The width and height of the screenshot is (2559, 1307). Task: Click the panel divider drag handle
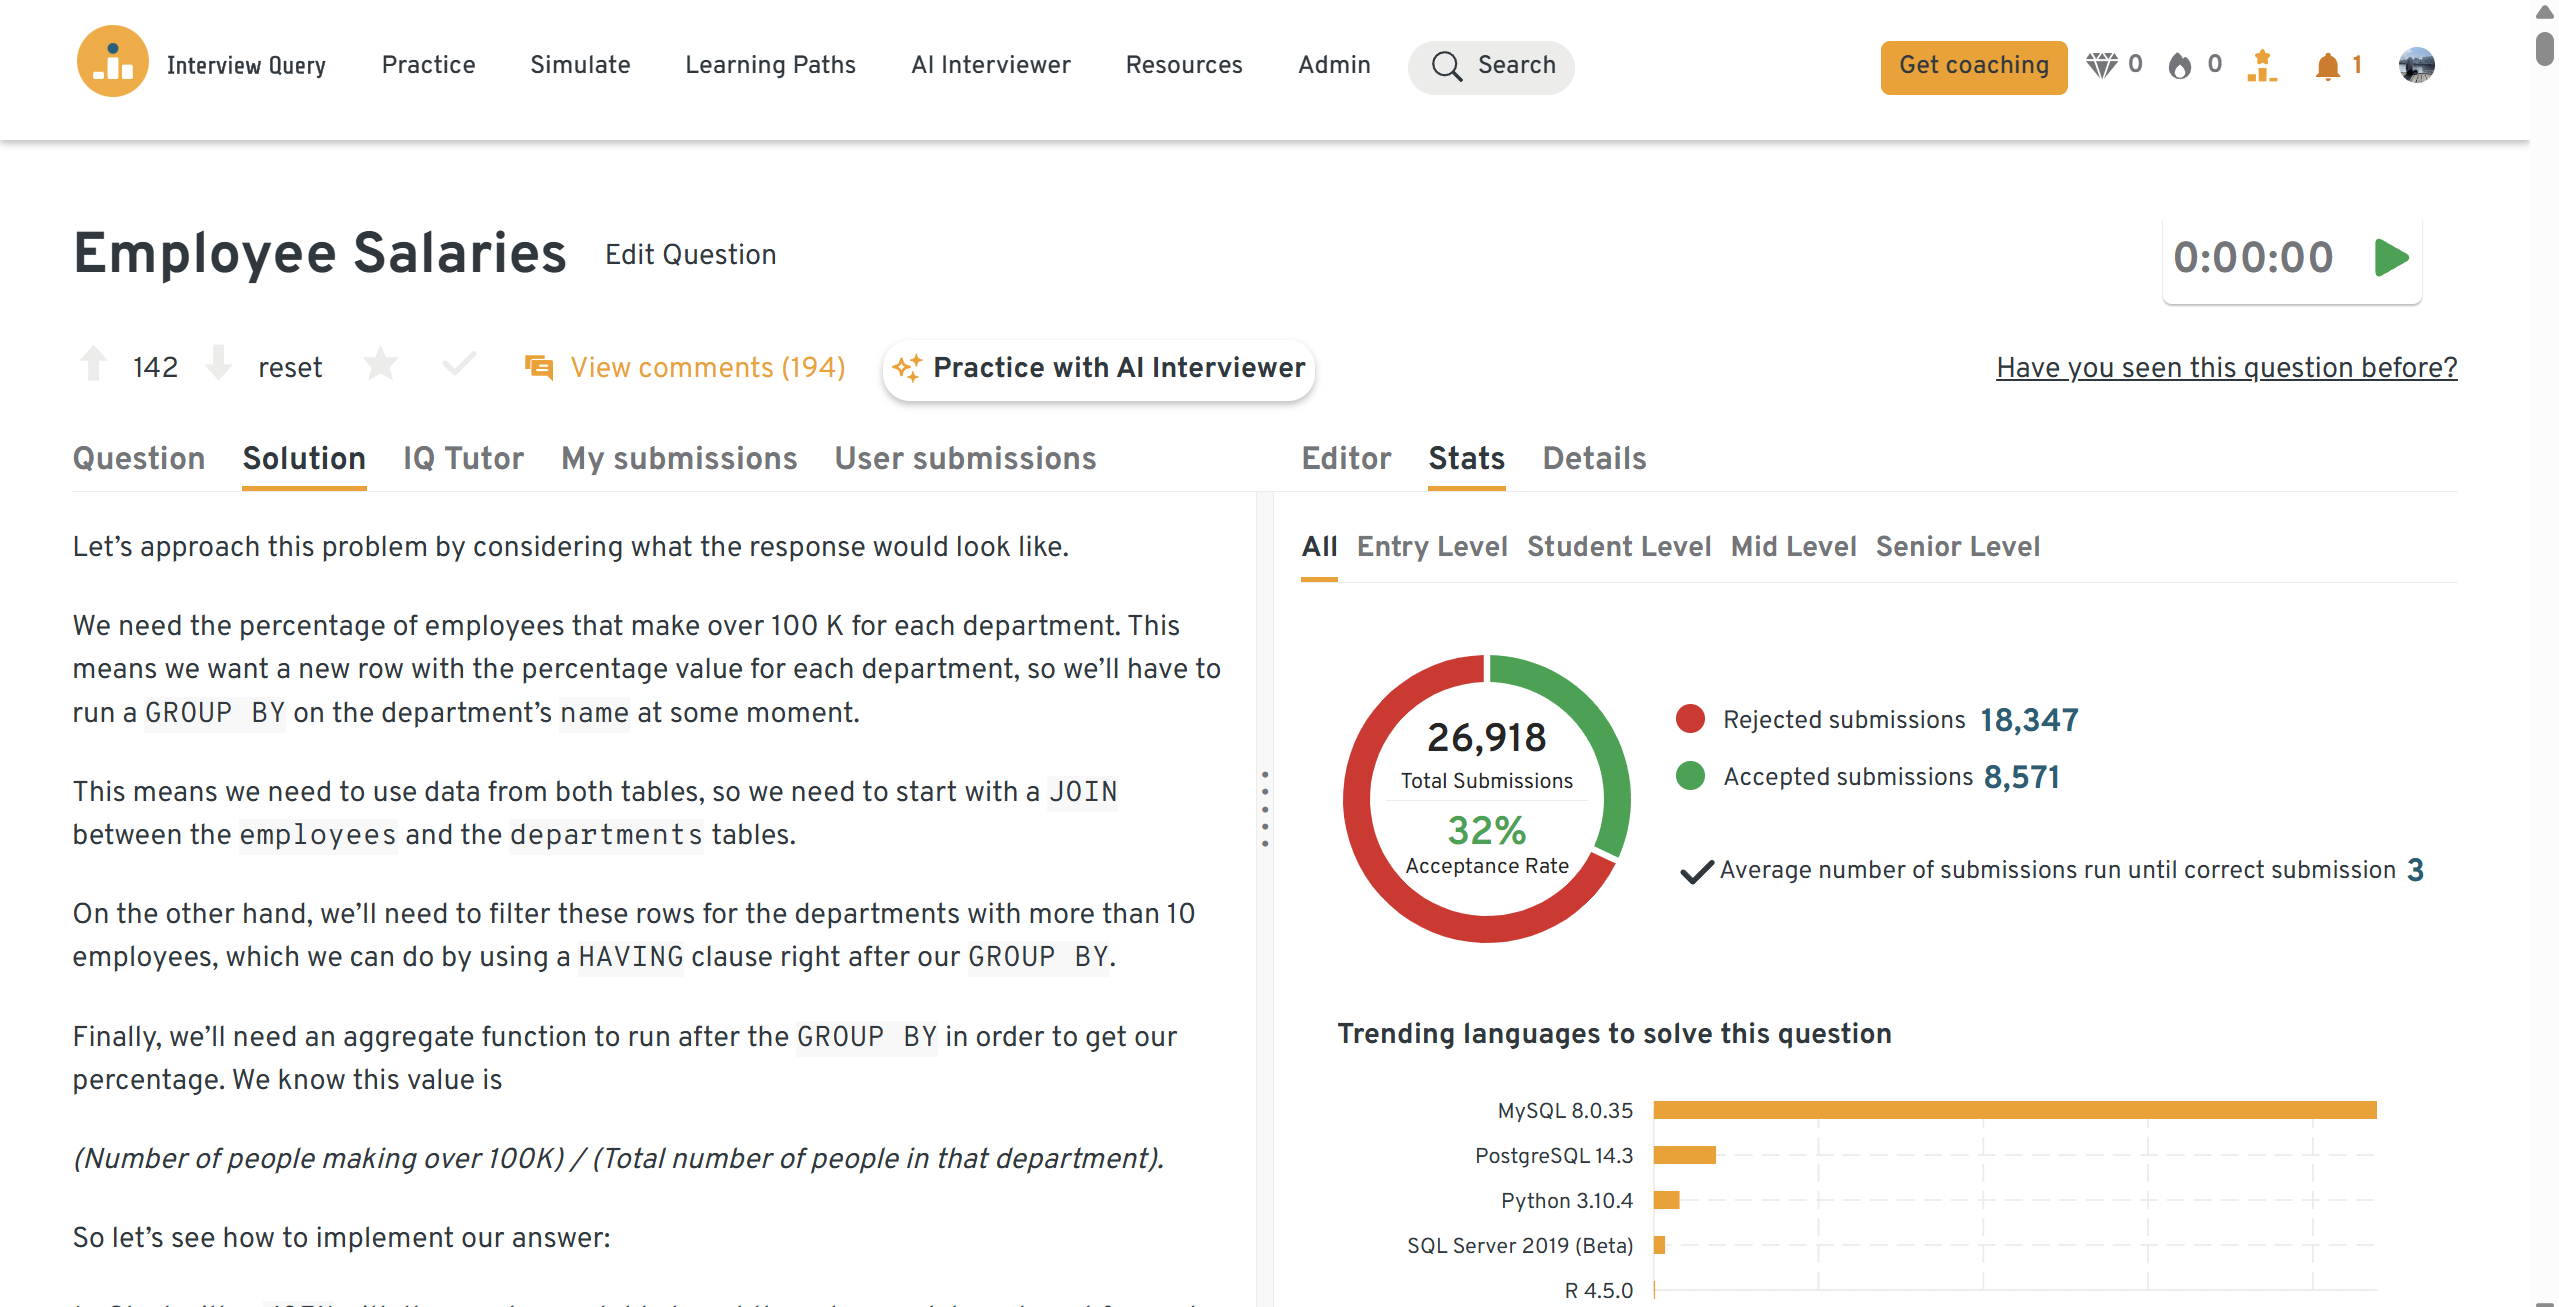pos(1265,809)
